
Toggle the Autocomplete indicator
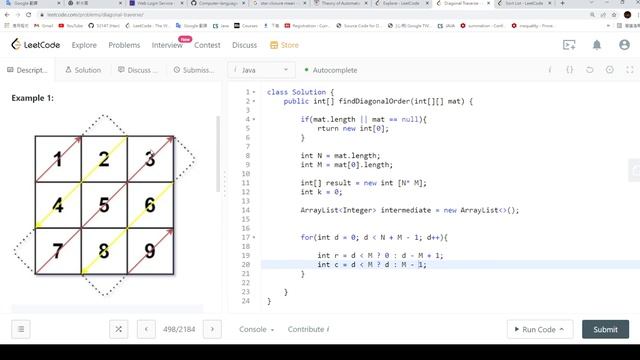click(x=331, y=70)
